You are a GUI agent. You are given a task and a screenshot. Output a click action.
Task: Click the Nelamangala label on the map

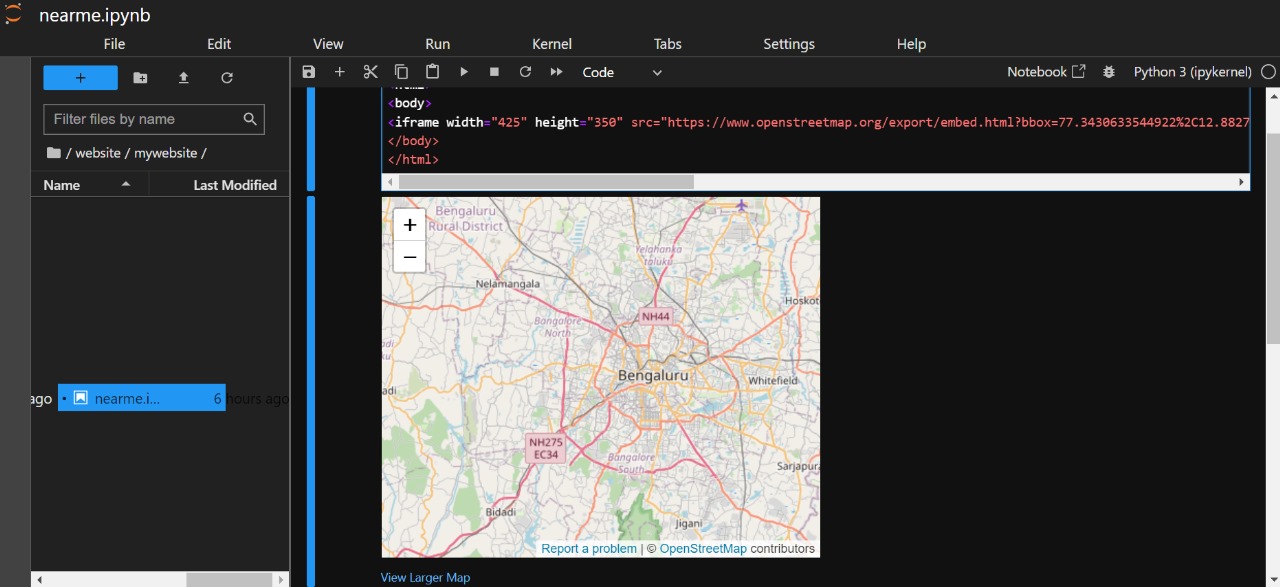[508, 284]
